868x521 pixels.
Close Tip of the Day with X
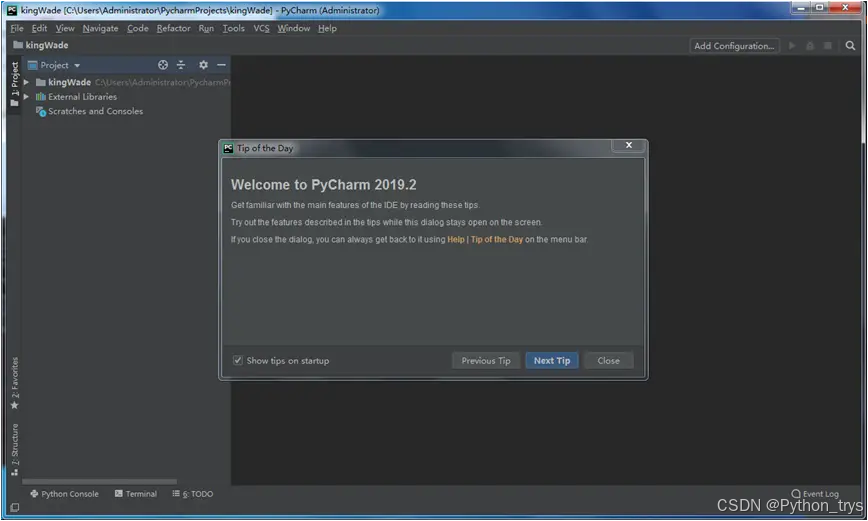coord(629,145)
